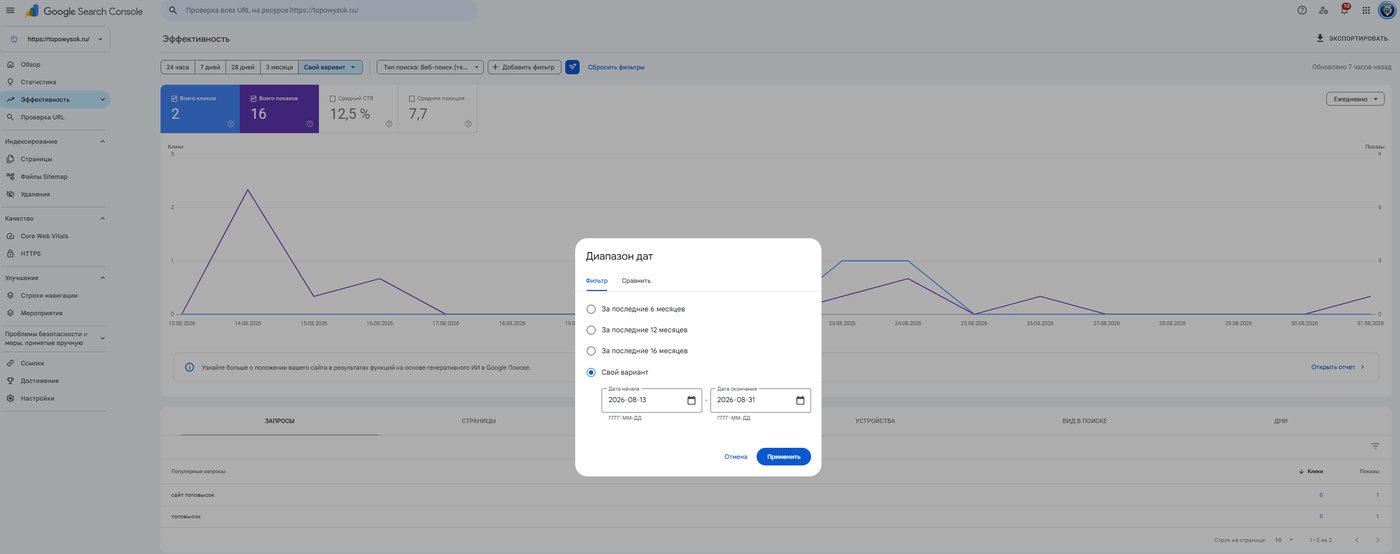Viewport: 1400px width, 554px height.
Task: Open Тип поиска: Веб-поиск filter dropdown
Action: point(430,67)
